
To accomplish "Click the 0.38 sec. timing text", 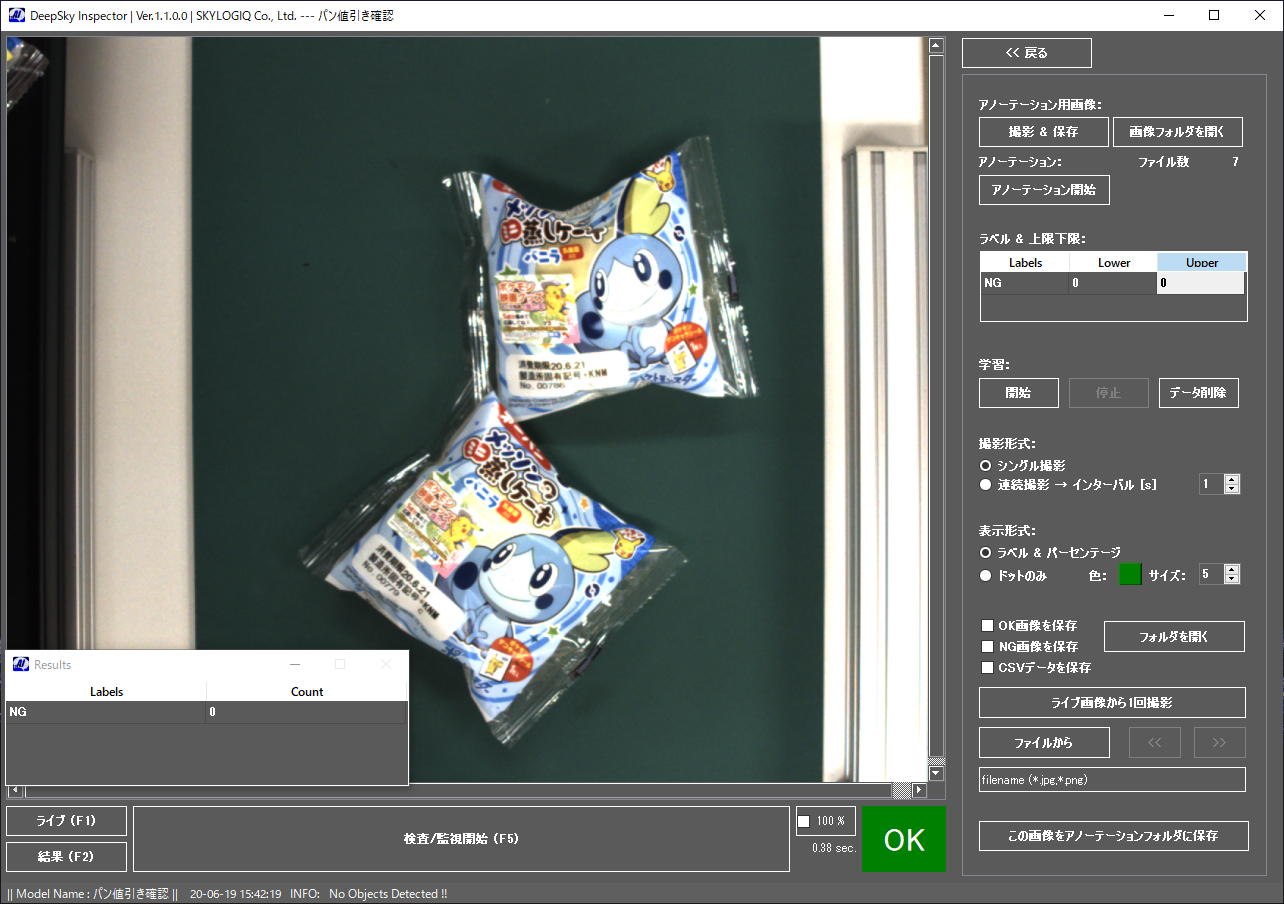I will [833, 848].
